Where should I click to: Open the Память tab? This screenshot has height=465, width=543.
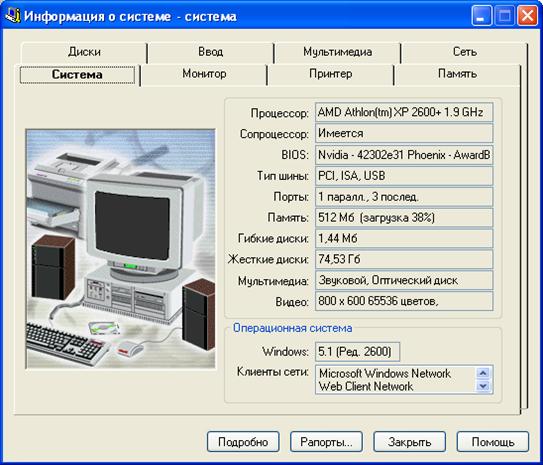(x=457, y=74)
